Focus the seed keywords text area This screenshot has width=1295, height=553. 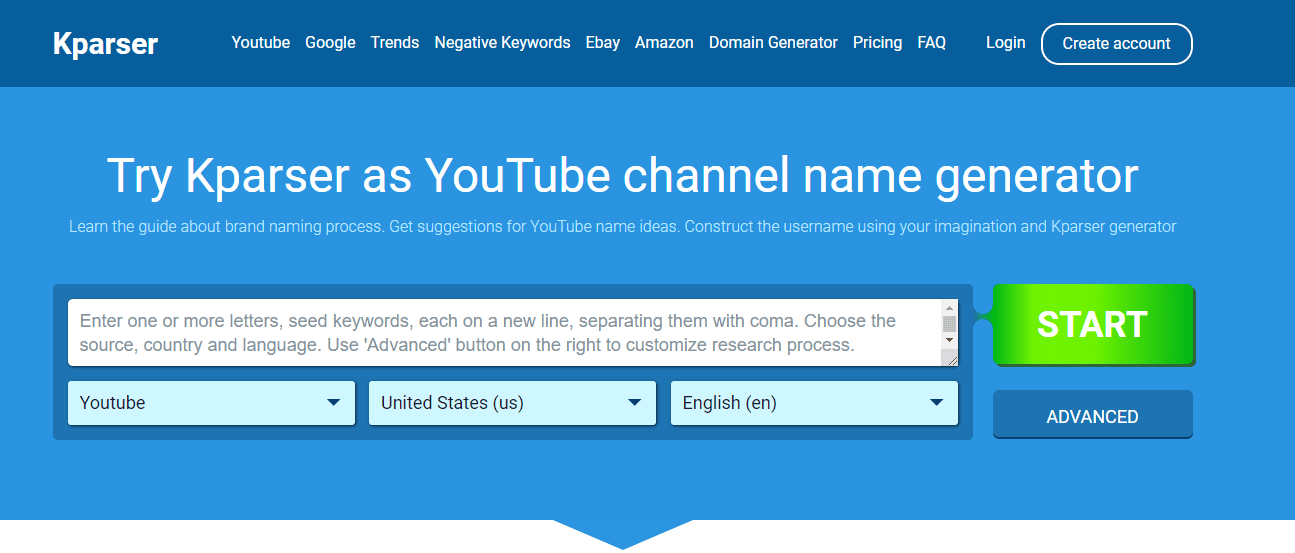[x=505, y=333]
